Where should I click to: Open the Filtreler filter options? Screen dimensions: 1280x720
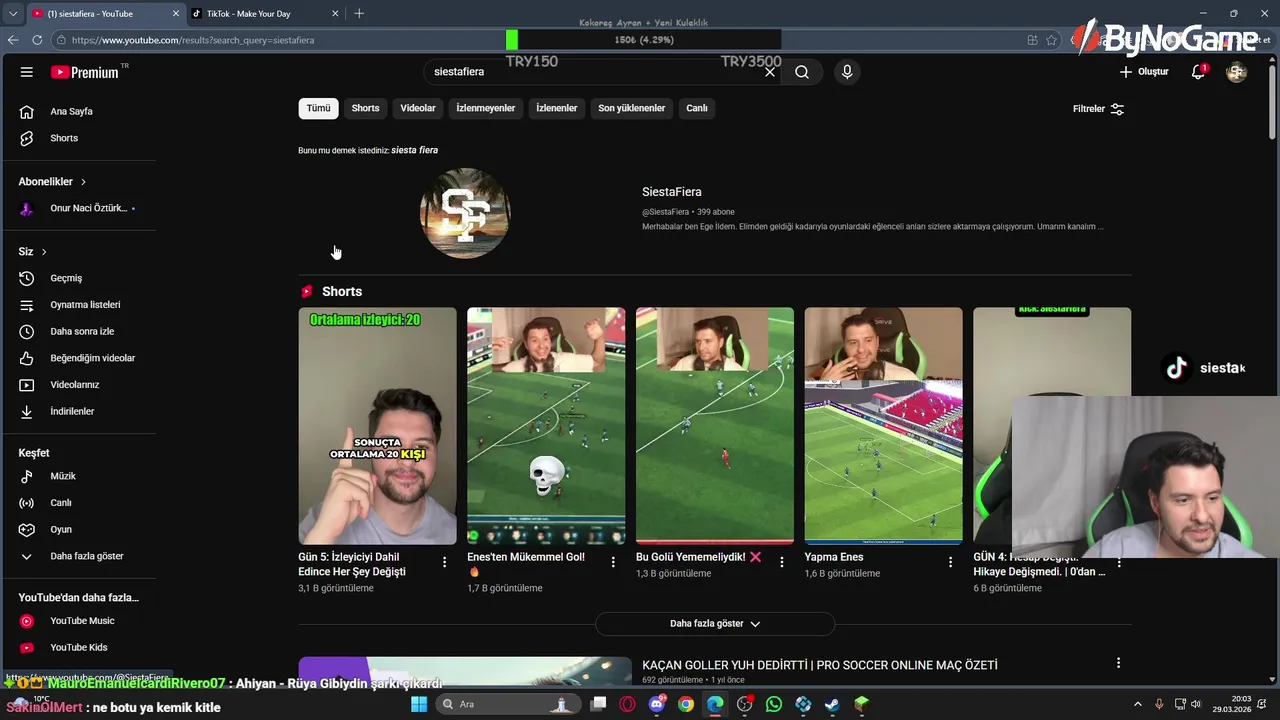1098,109
